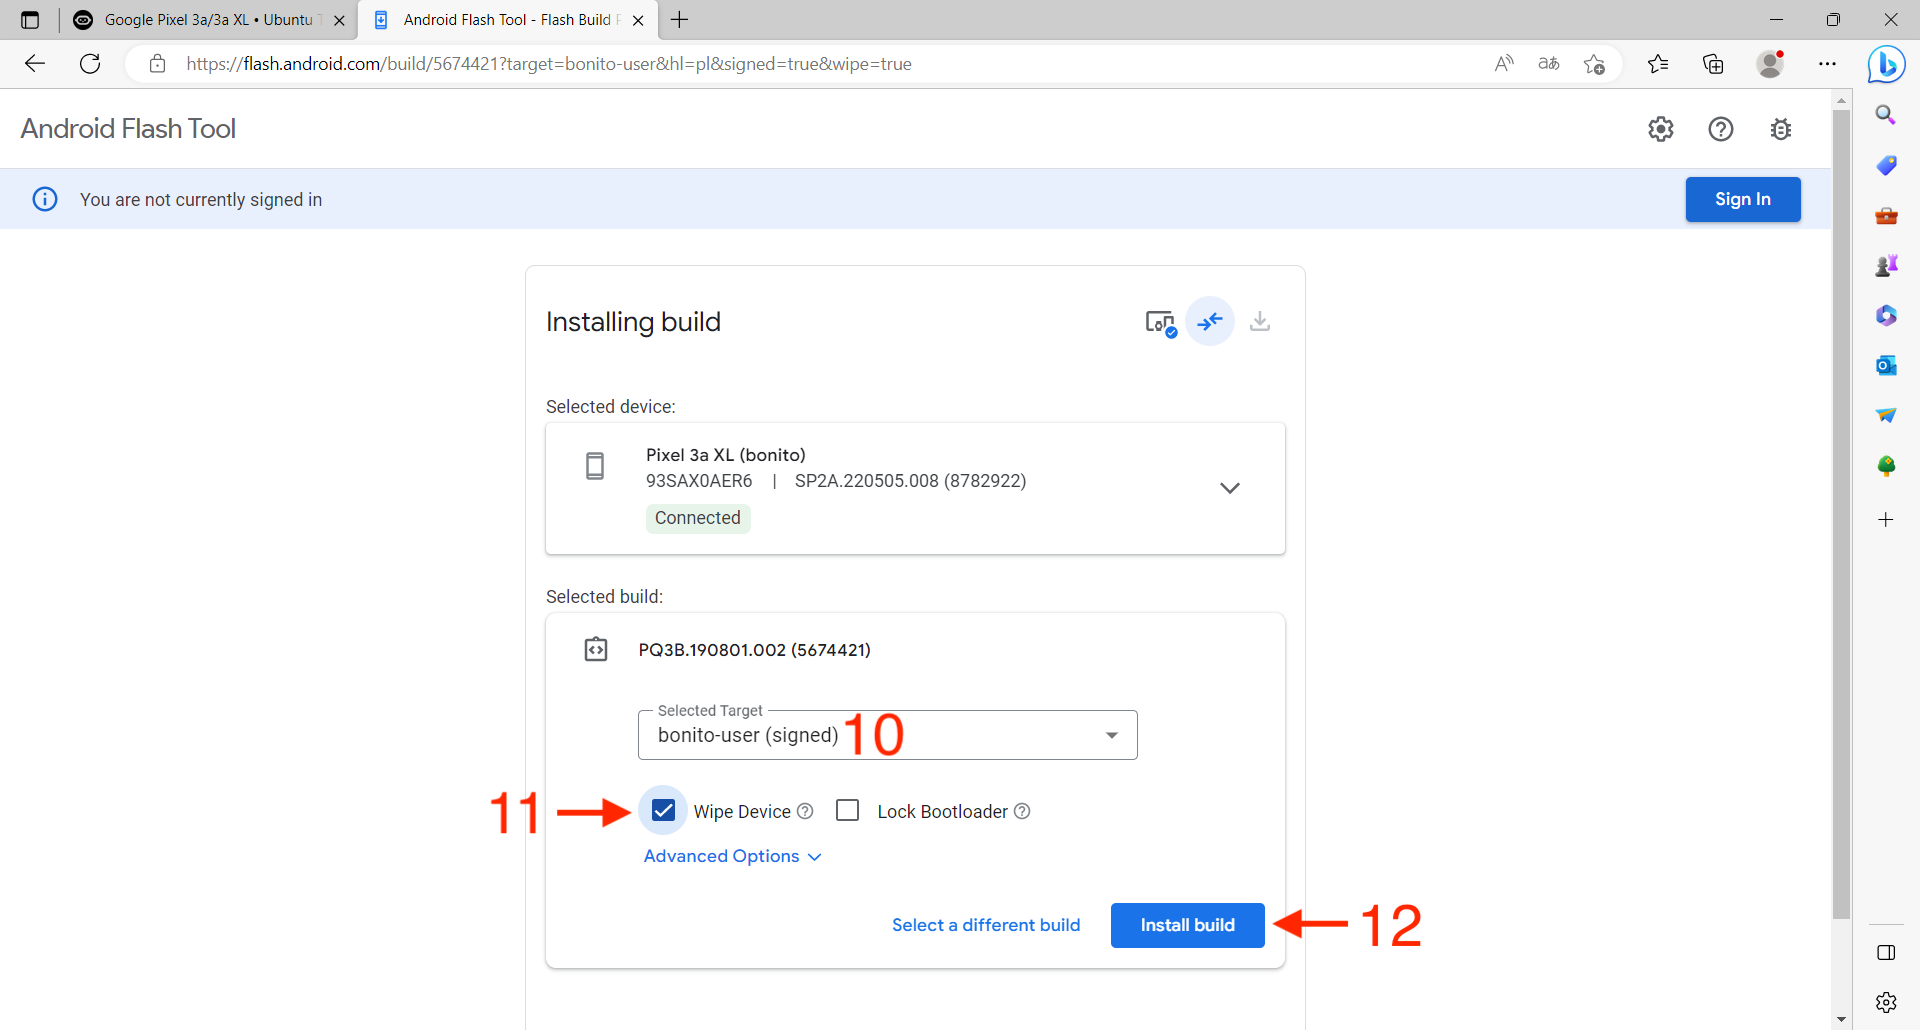1920x1030 pixels.
Task: Click the browser address bar URL
Action: coord(548,64)
